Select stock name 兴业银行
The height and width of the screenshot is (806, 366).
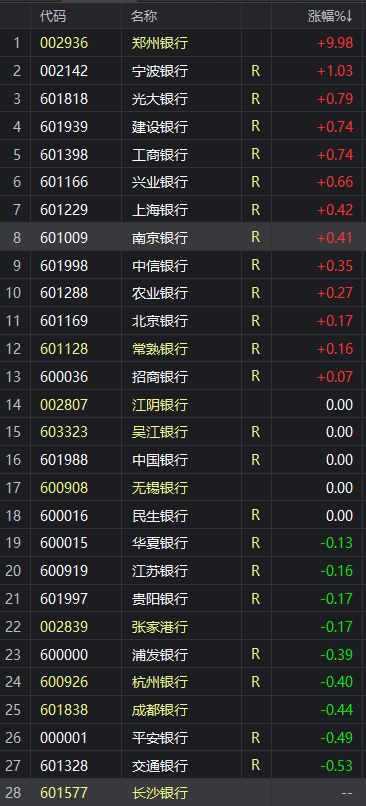pos(160,182)
